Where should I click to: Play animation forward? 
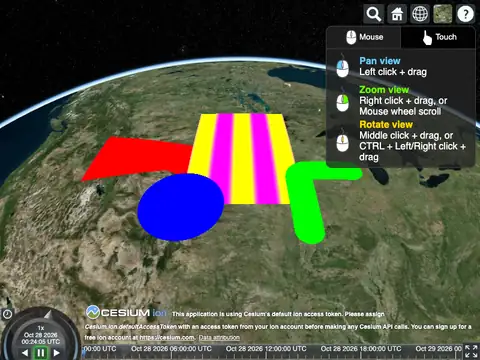click(57, 353)
